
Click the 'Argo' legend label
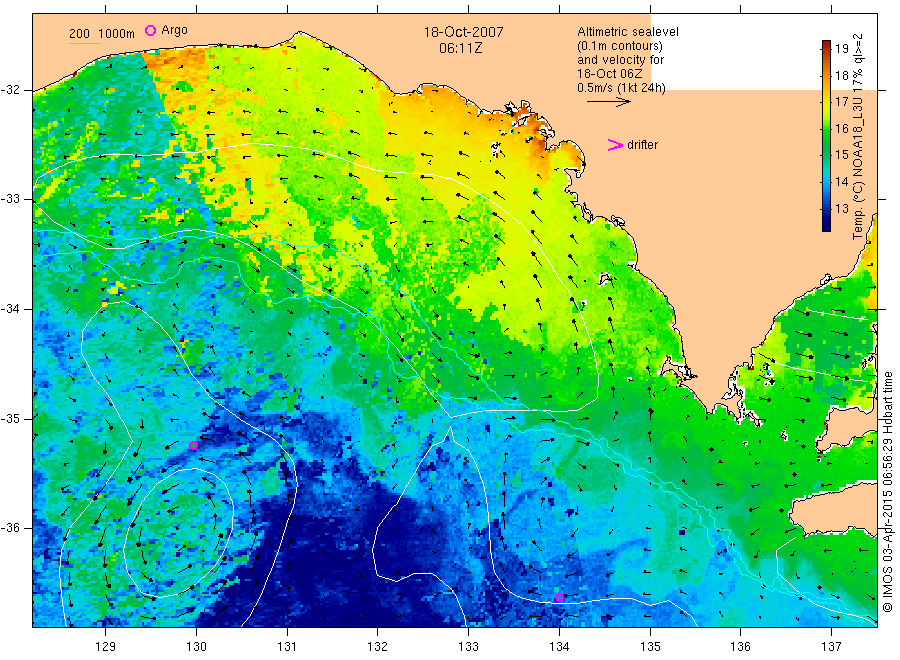point(174,30)
